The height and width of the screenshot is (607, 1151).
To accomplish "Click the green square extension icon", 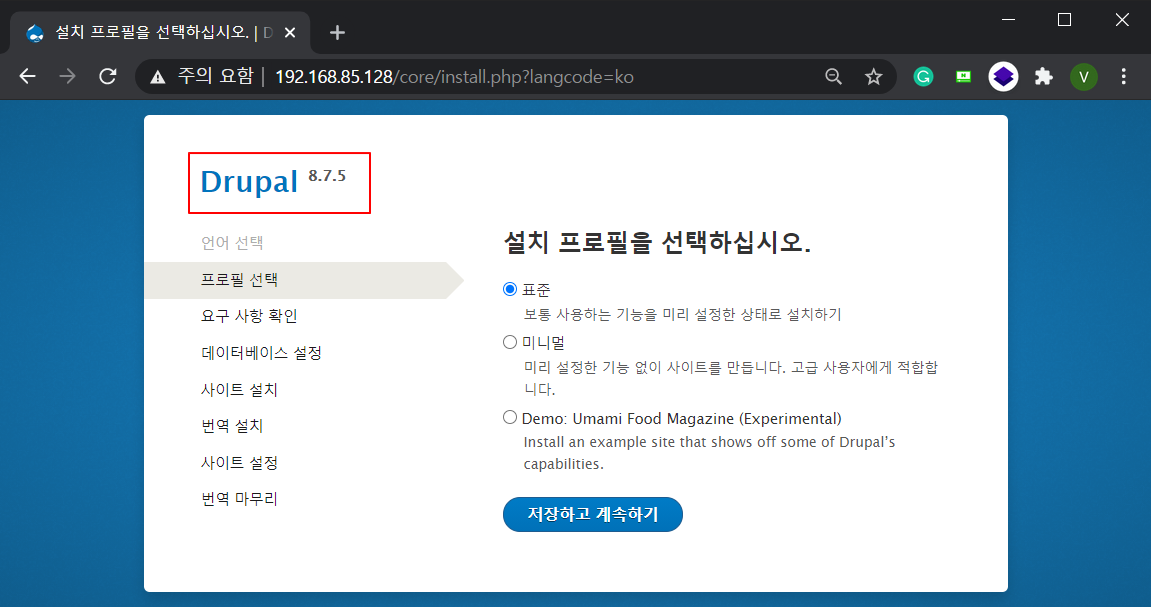I will [x=963, y=76].
